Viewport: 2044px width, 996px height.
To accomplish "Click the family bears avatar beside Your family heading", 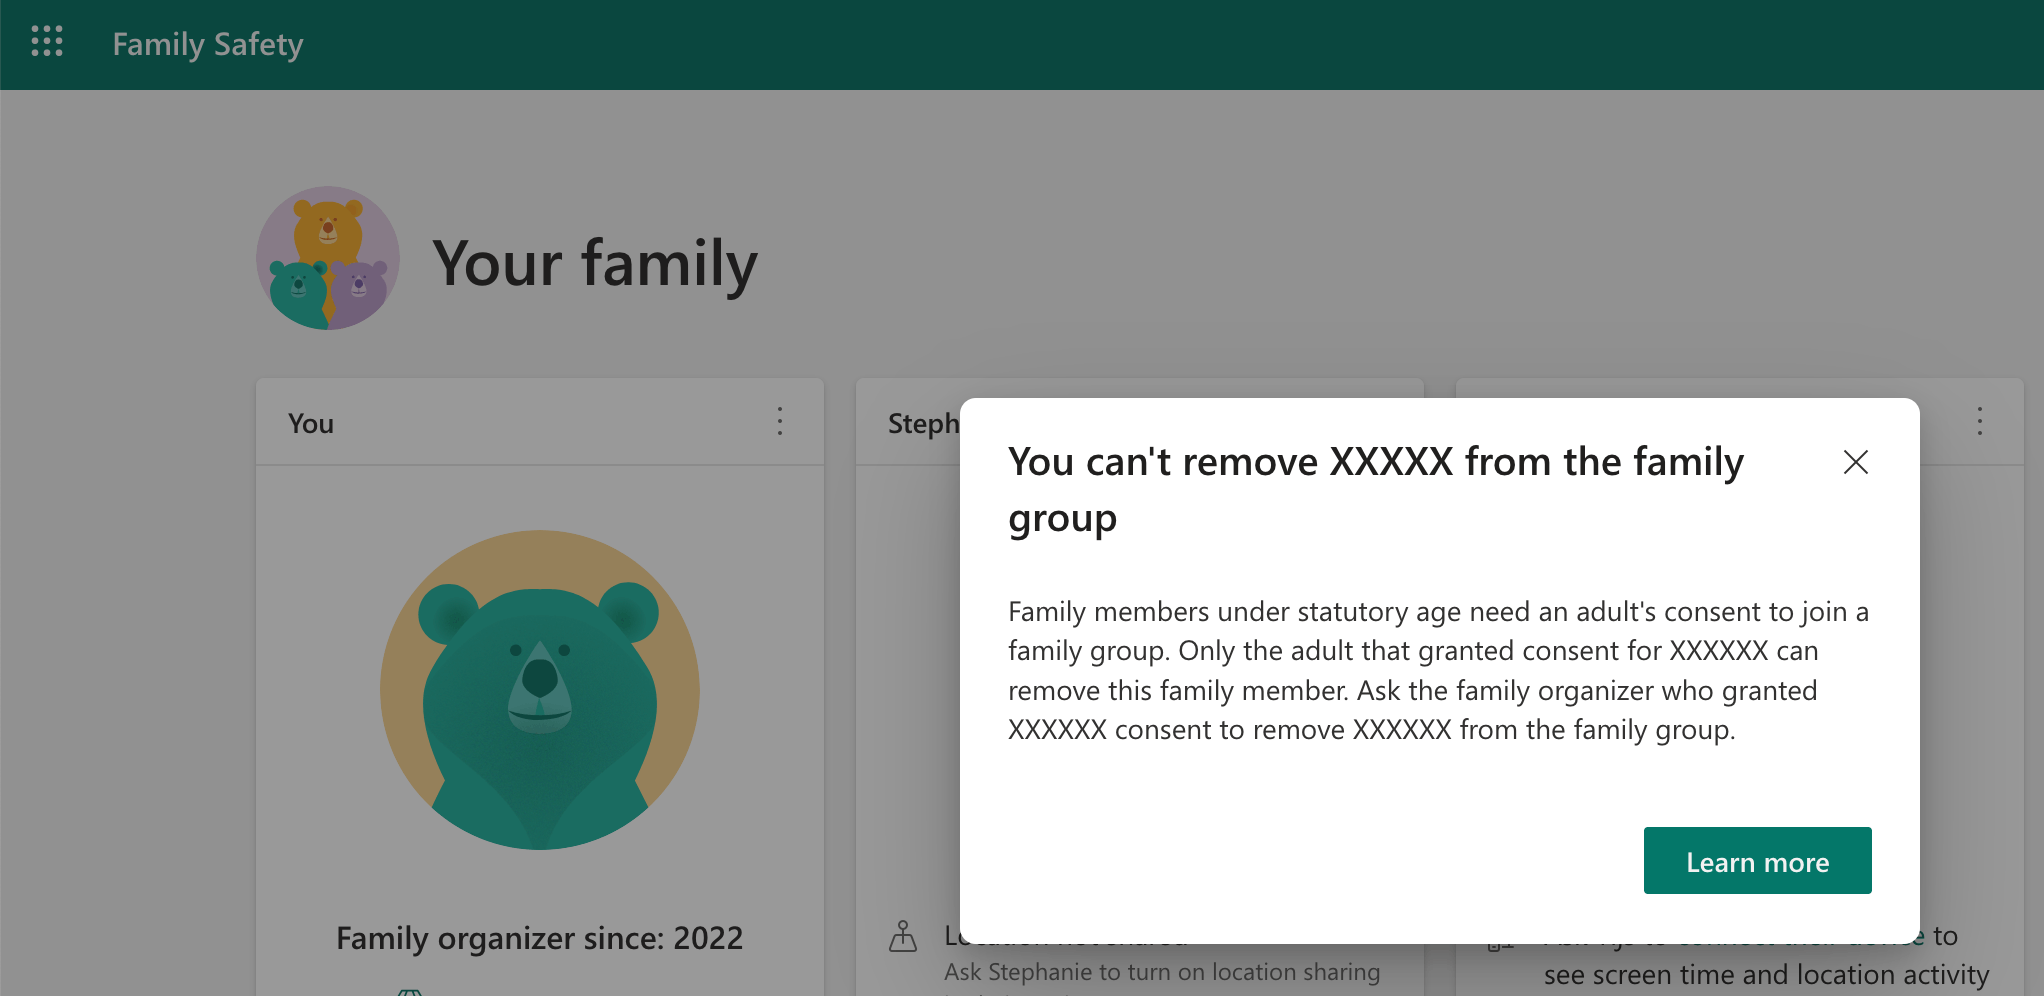I will [x=328, y=258].
